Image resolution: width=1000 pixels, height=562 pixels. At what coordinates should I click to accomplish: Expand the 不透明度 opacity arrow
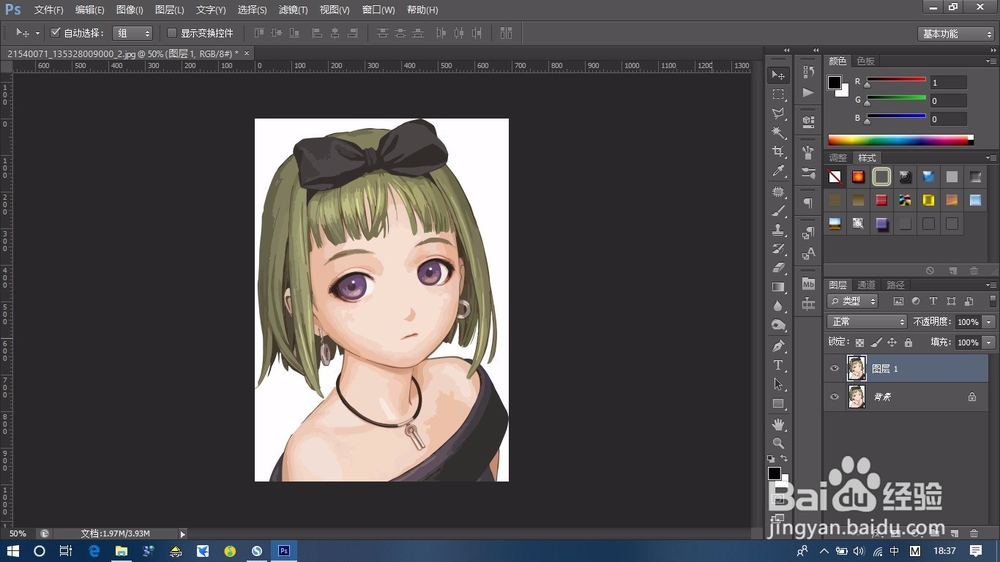coord(989,322)
